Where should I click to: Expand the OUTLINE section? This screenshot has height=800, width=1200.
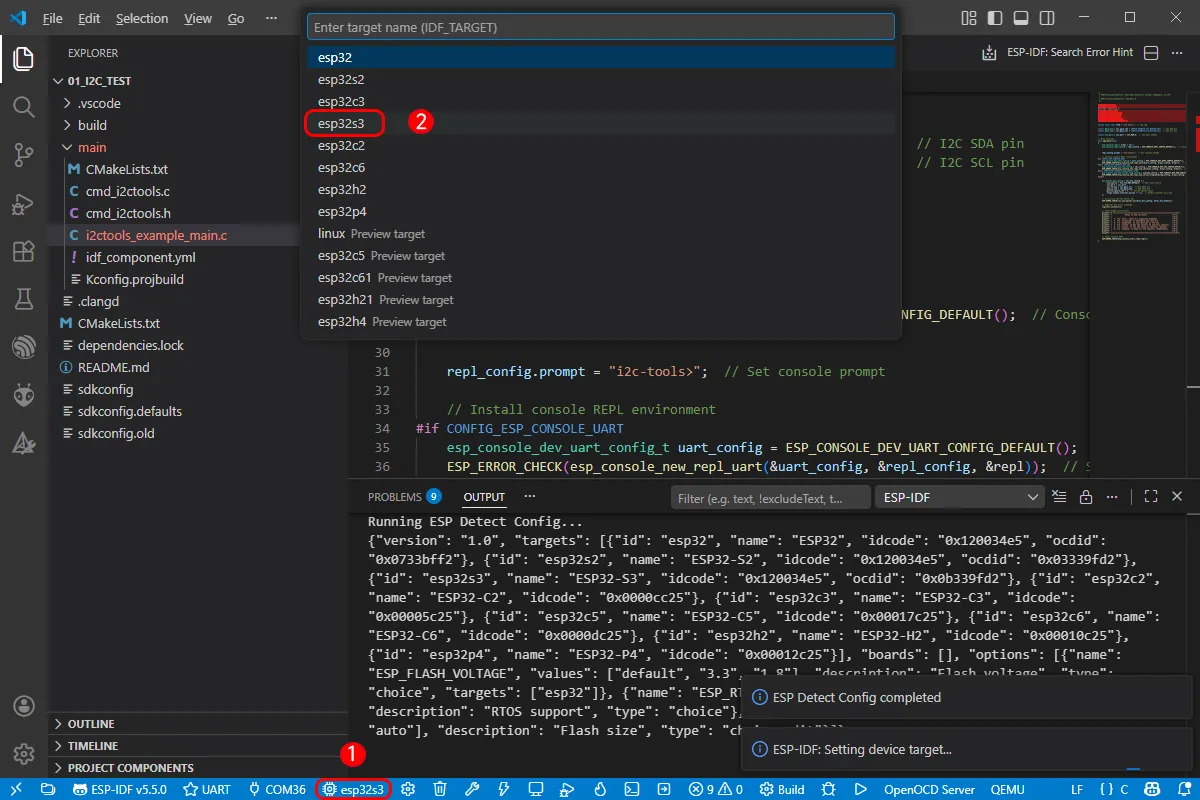coord(91,724)
